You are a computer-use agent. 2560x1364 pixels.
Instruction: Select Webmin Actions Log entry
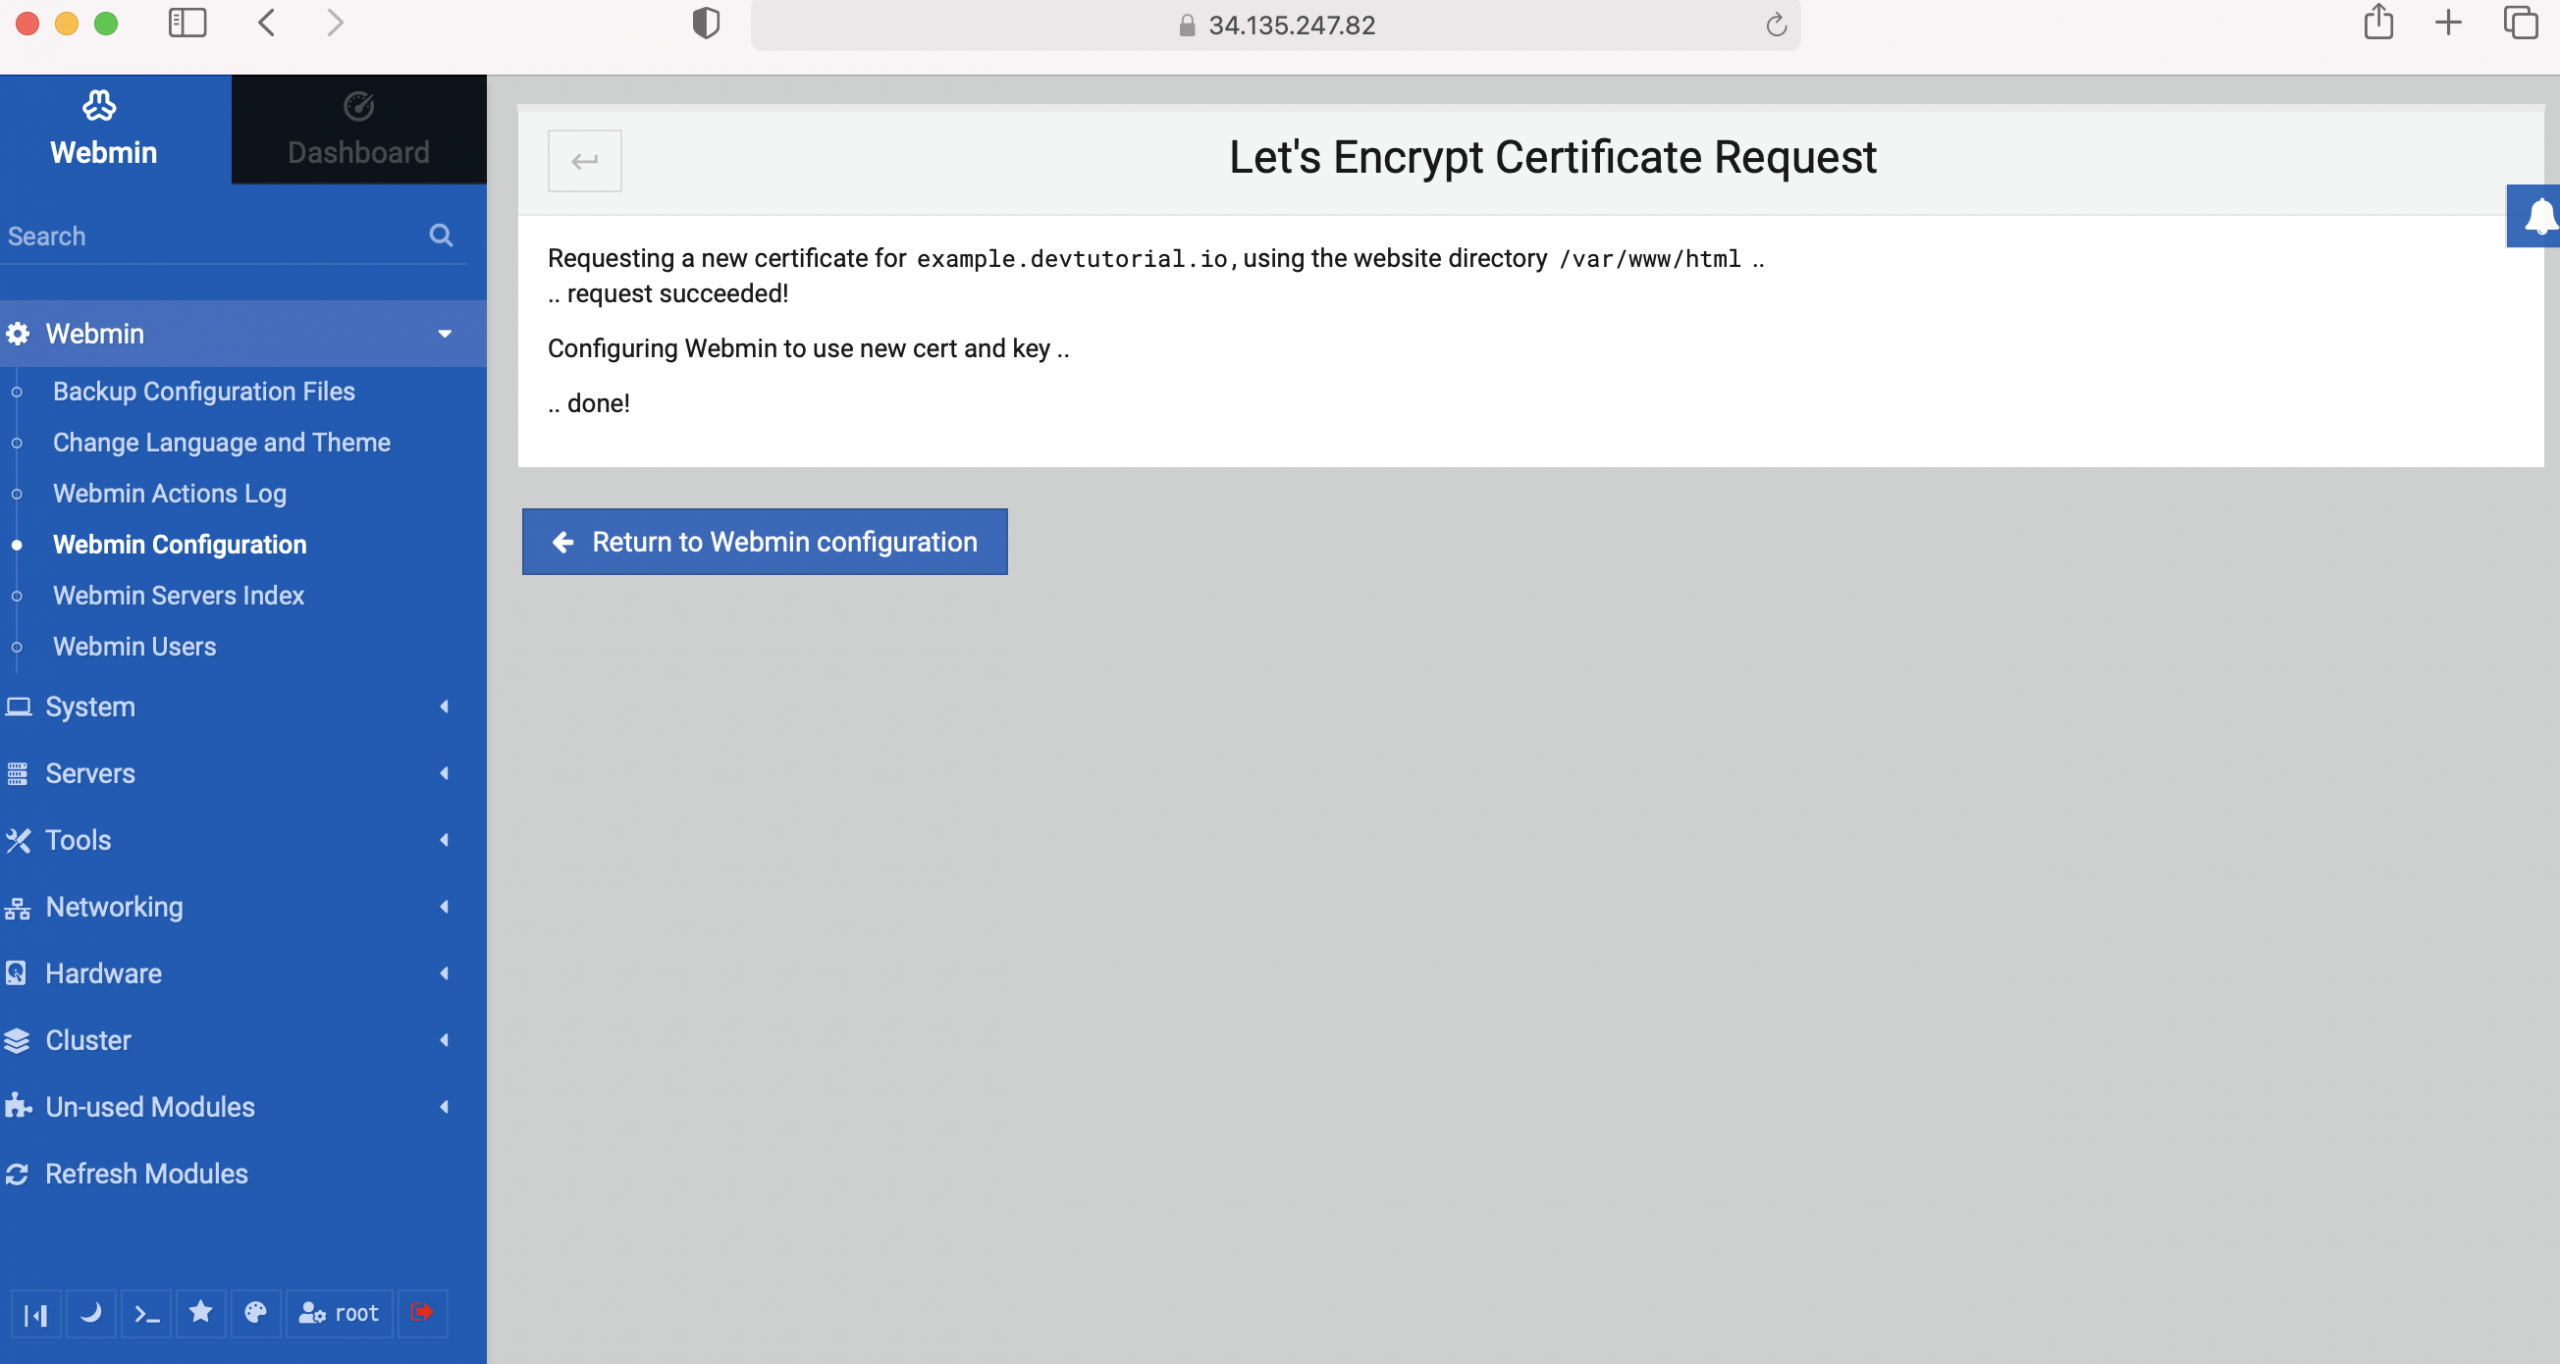(x=169, y=492)
